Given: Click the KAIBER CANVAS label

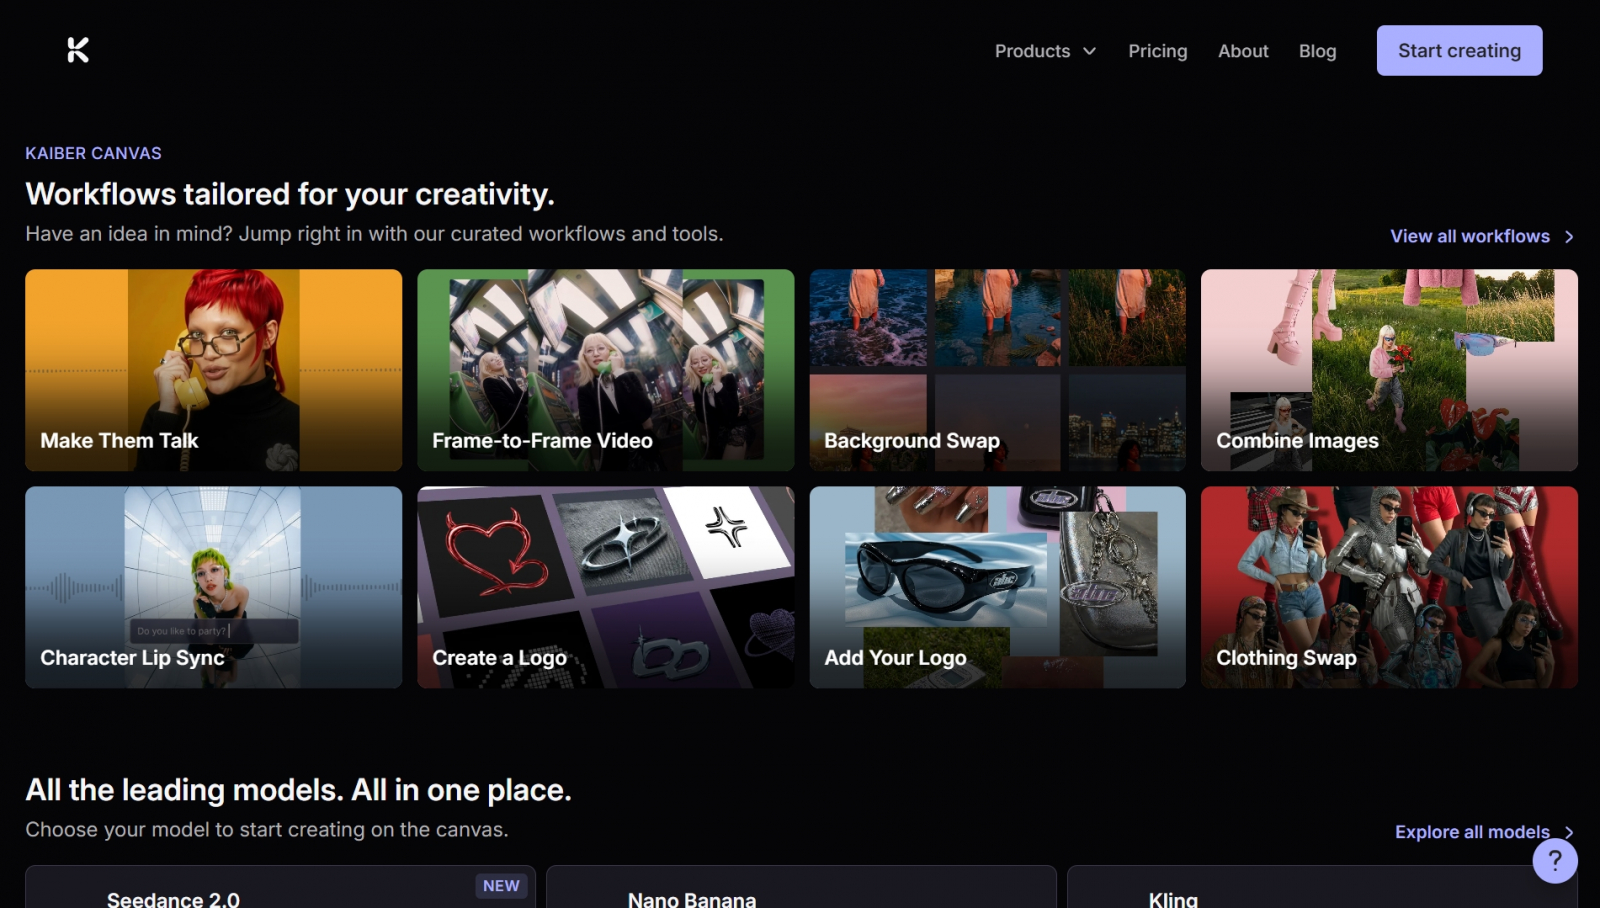Looking at the screenshot, I should (93, 153).
